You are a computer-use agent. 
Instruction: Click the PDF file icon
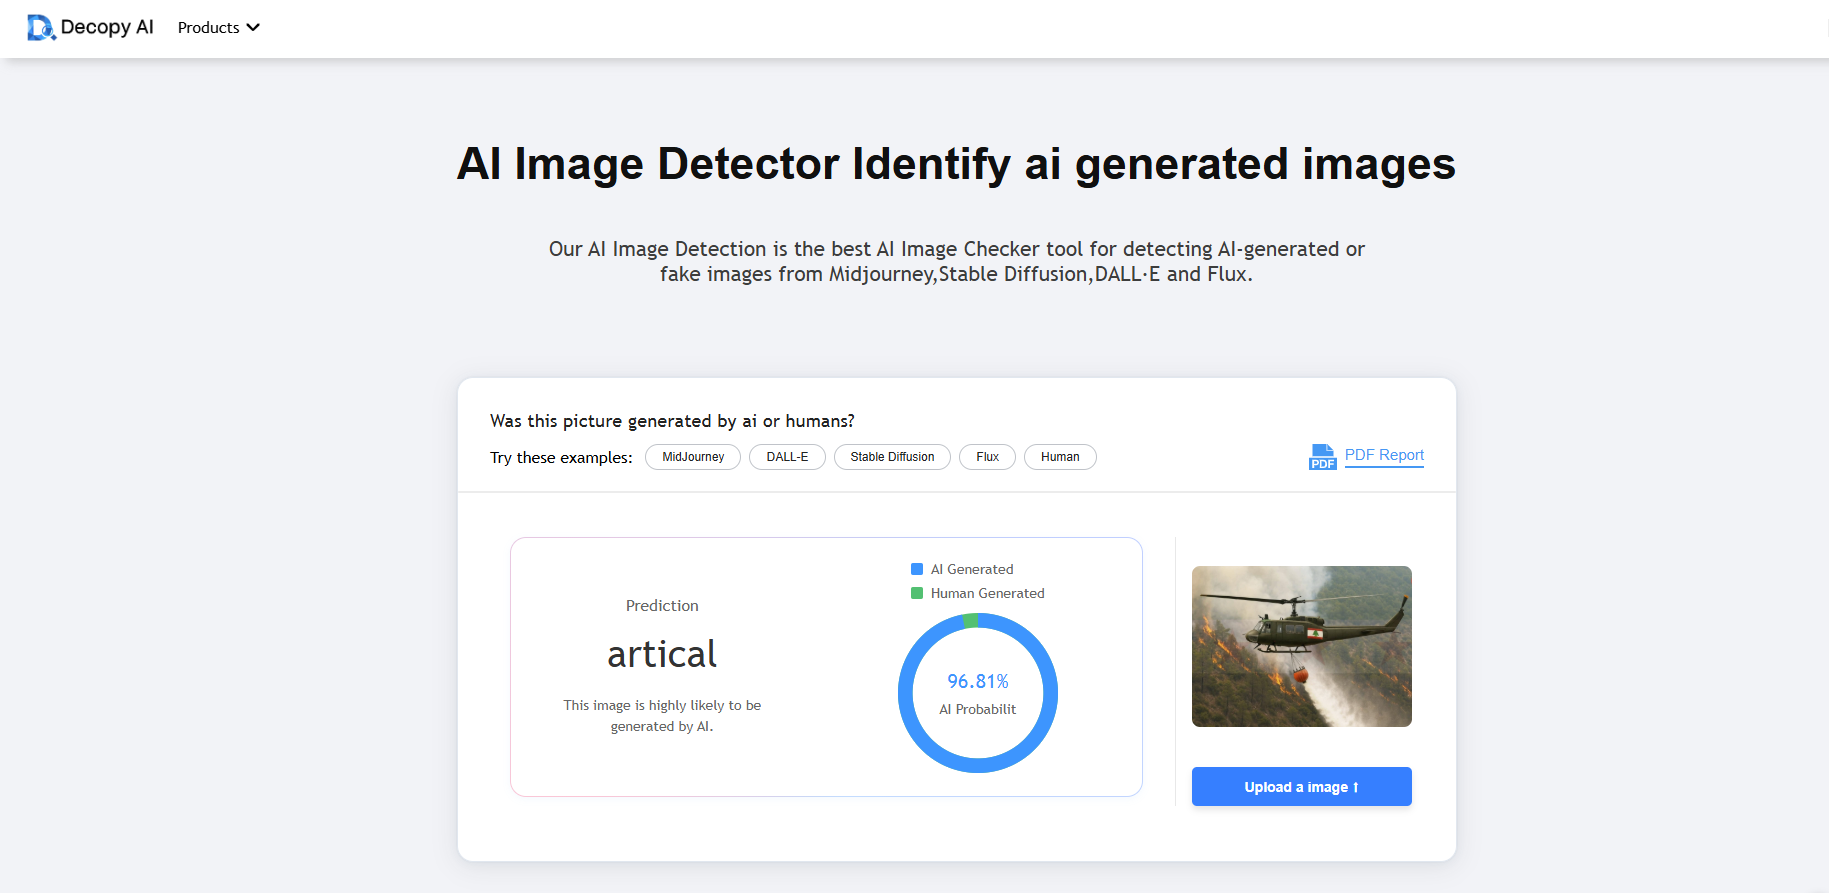pos(1322,457)
